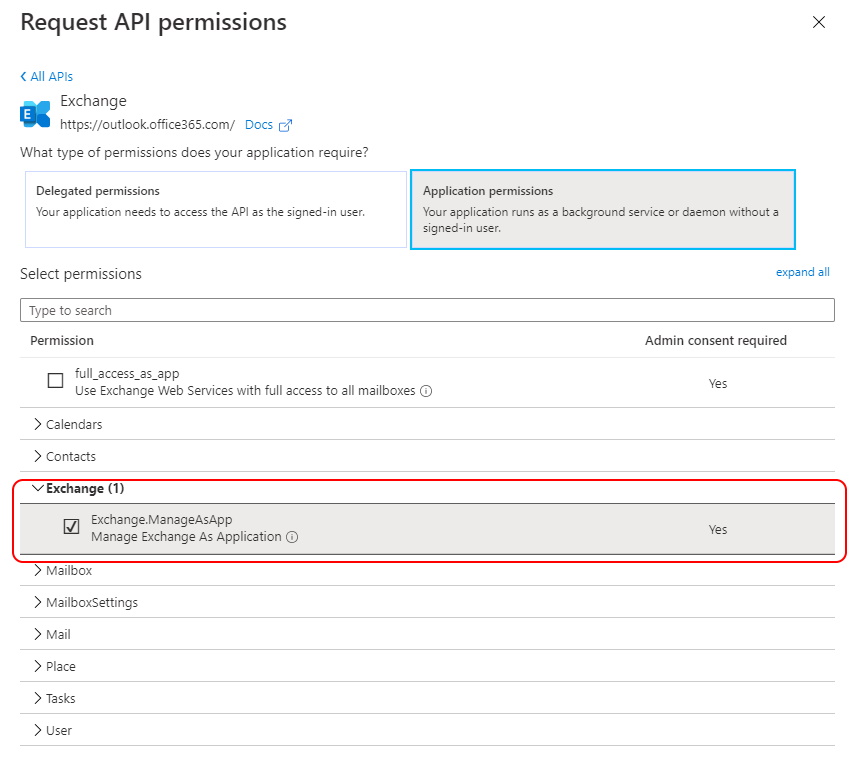Open the Exchange Docs link
This screenshot has width=855, height=769.
click(258, 125)
